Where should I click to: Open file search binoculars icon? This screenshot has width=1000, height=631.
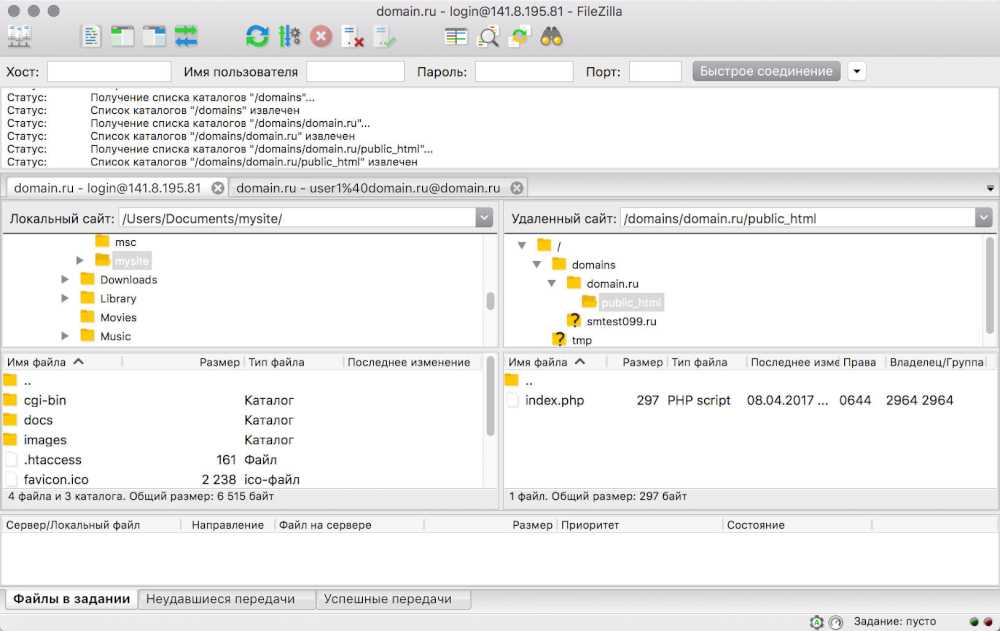pyautogui.click(x=551, y=37)
